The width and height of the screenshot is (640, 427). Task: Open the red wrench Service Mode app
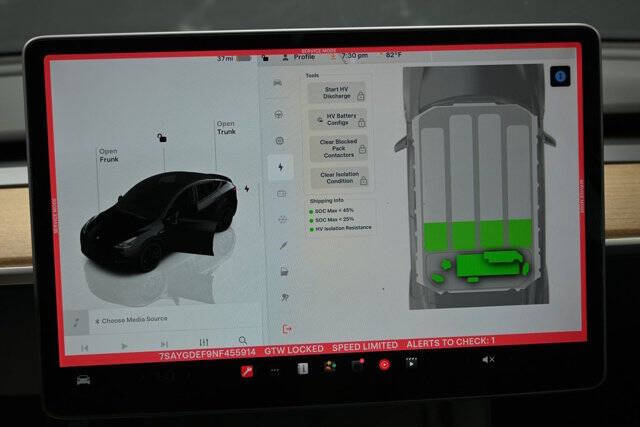(x=247, y=371)
